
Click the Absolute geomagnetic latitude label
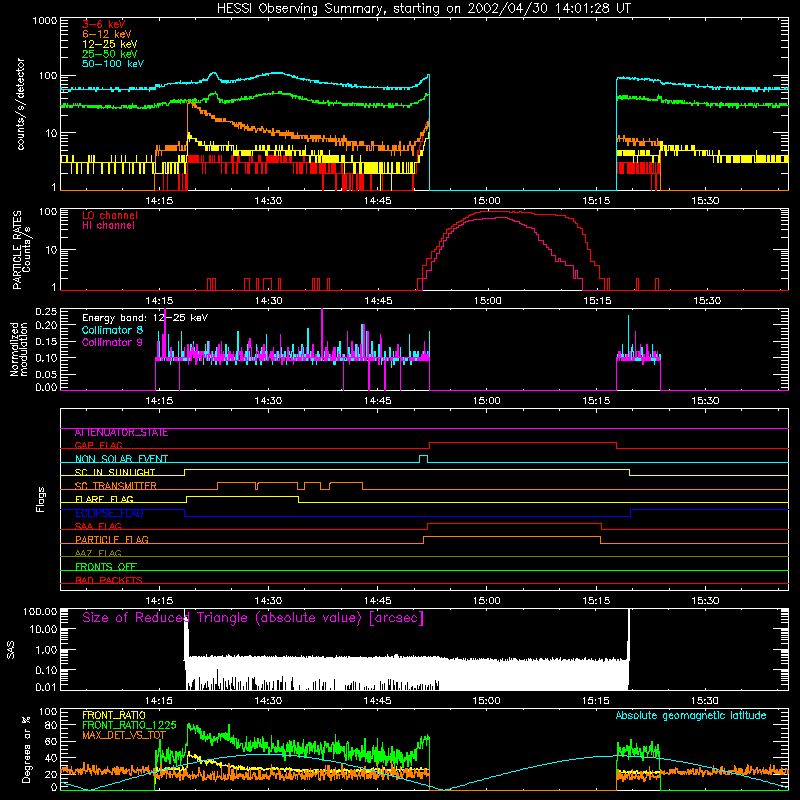[x=691, y=716]
